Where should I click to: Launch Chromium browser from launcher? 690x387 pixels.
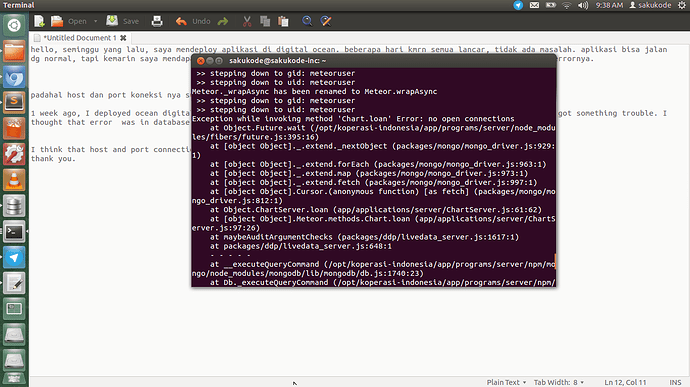pos(14,77)
